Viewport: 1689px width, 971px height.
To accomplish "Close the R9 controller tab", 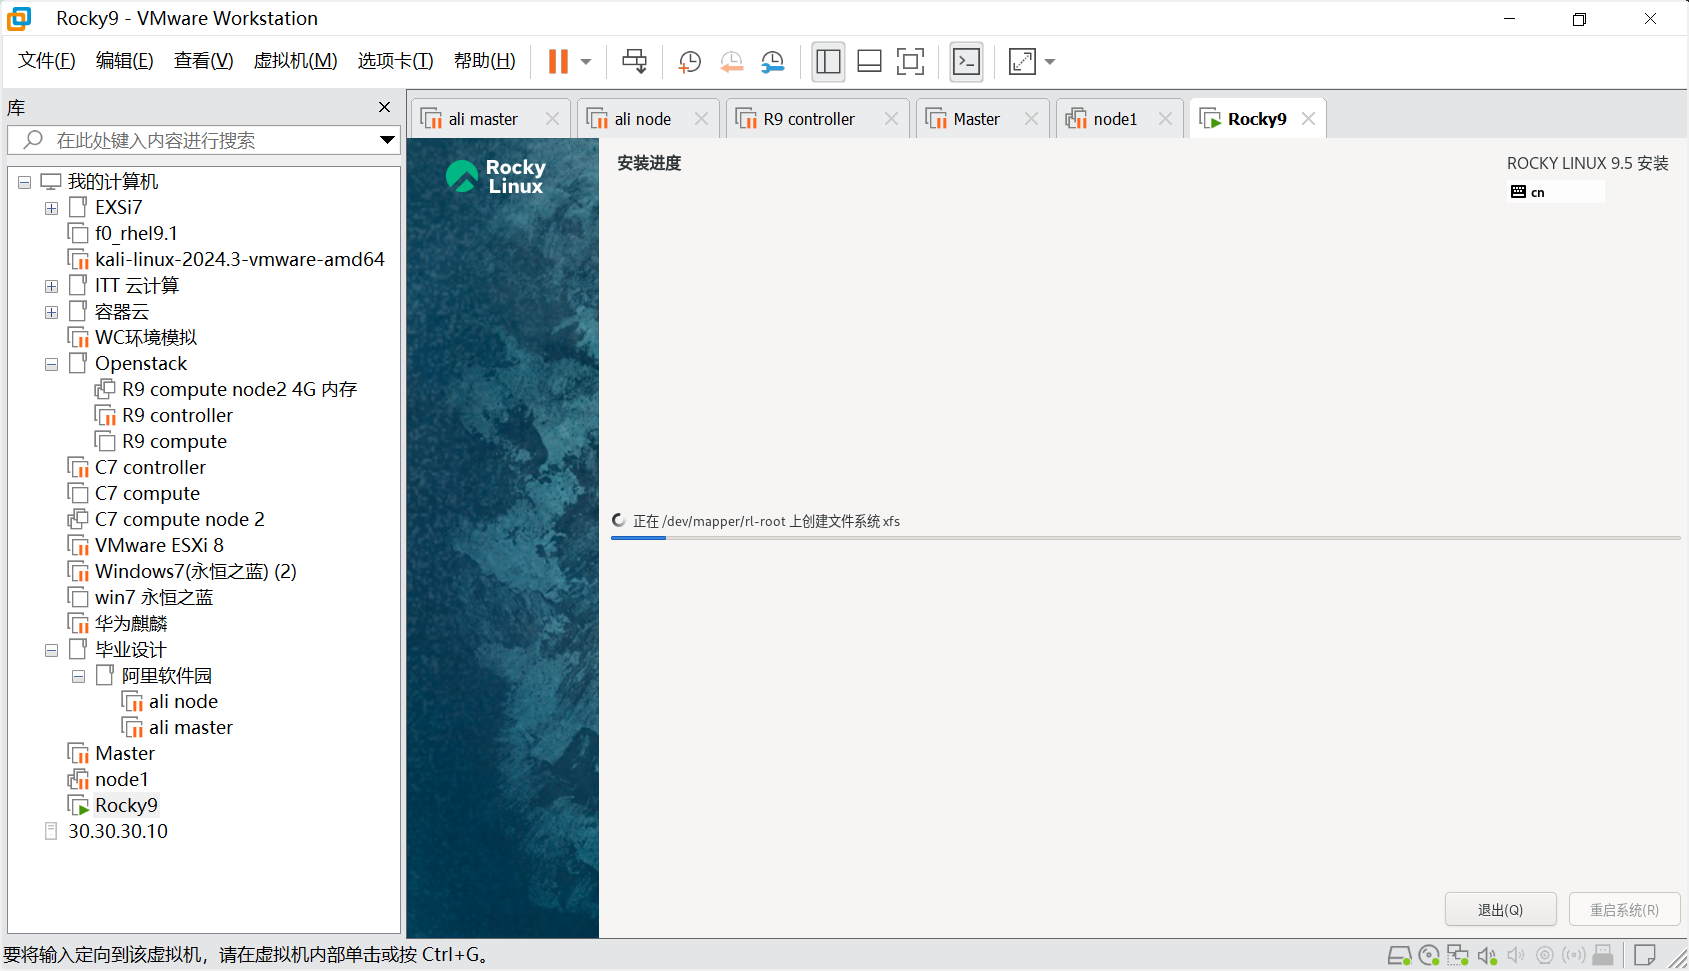I will (x=891, y=119).
